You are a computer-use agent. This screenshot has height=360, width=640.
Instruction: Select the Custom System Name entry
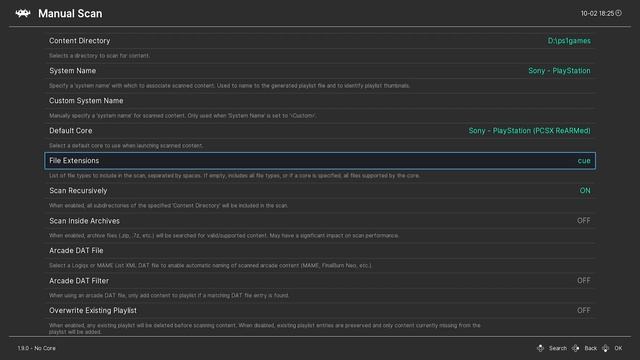point(320,100)
